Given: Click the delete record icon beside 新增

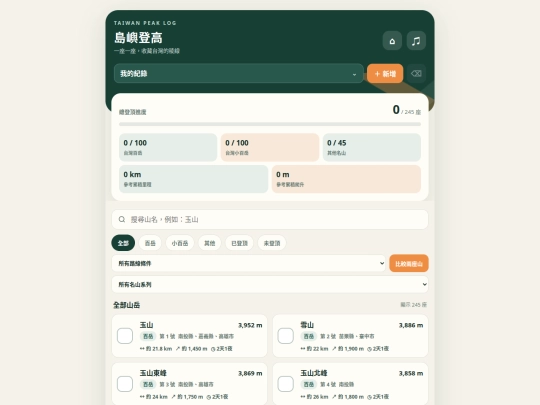Looking at the screenshot, I should 416,73.
